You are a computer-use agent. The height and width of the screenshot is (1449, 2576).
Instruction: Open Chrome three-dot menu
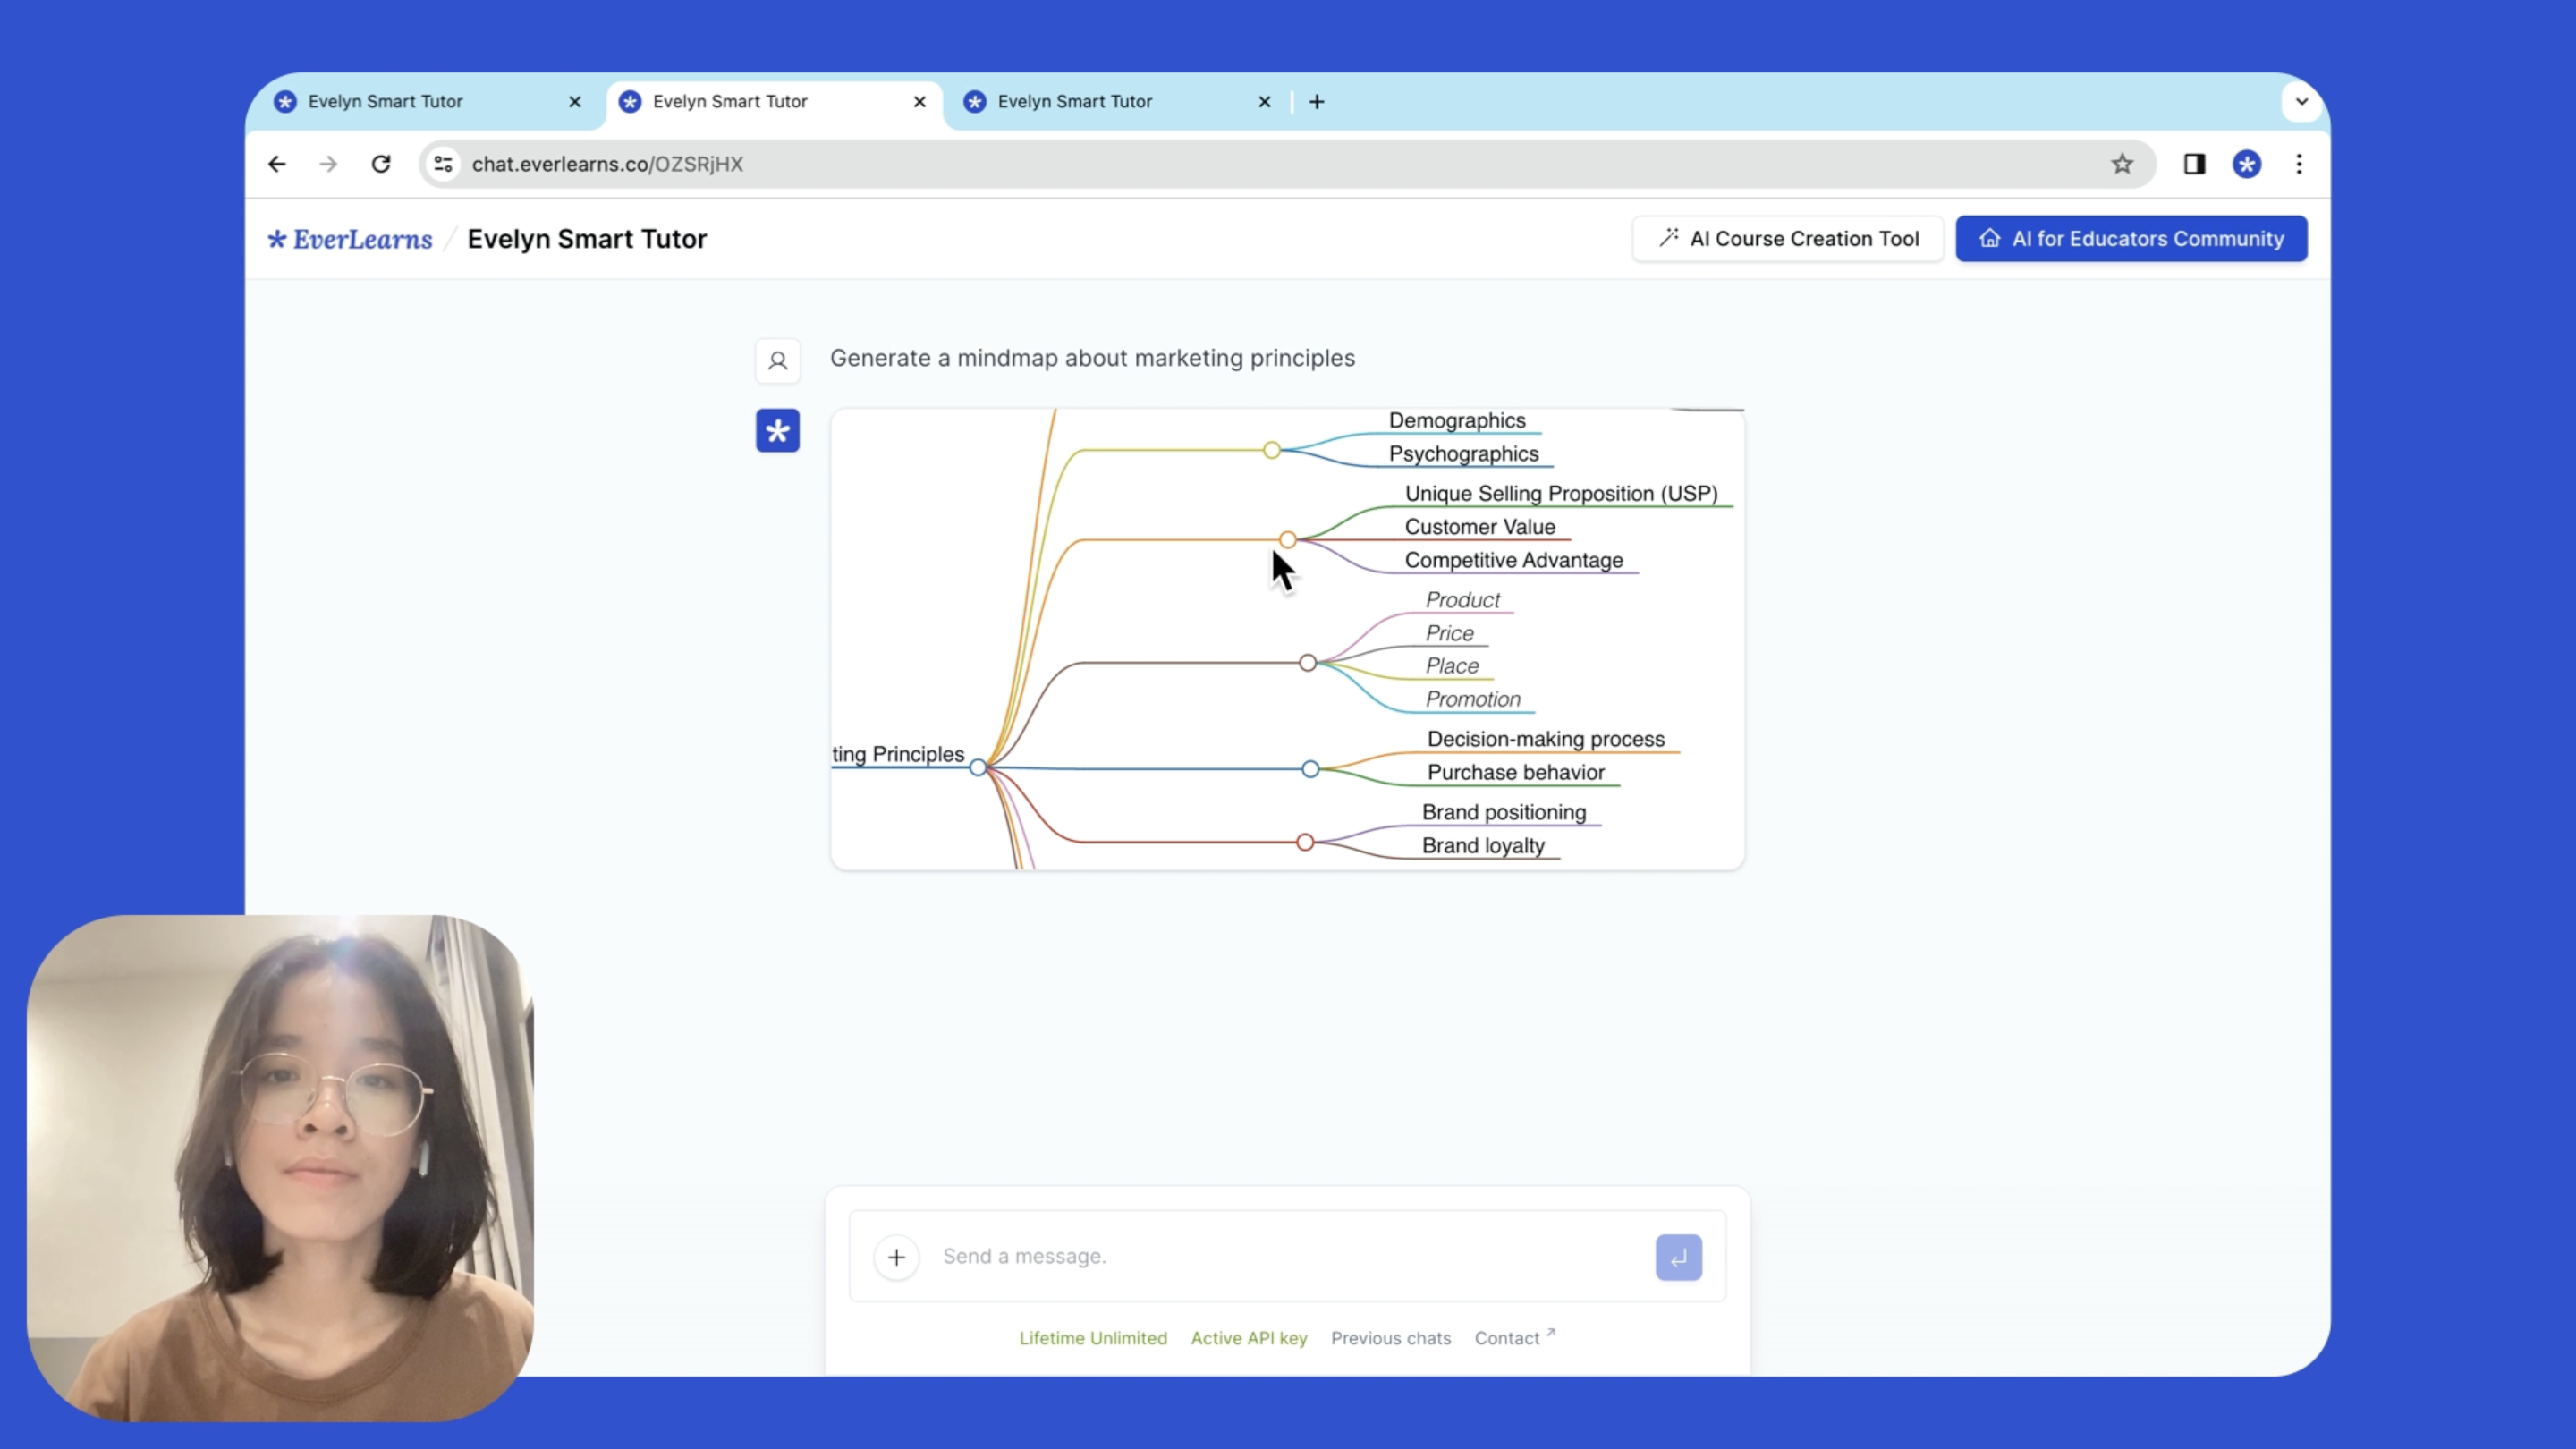2299,164
